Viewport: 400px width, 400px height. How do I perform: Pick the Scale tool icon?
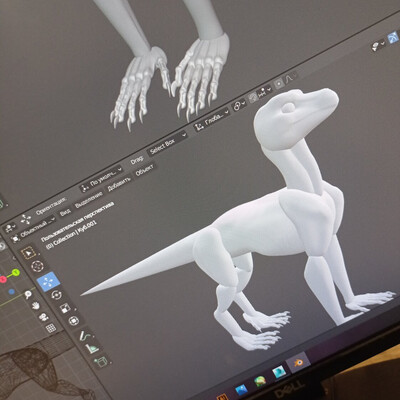pos(65,308)
